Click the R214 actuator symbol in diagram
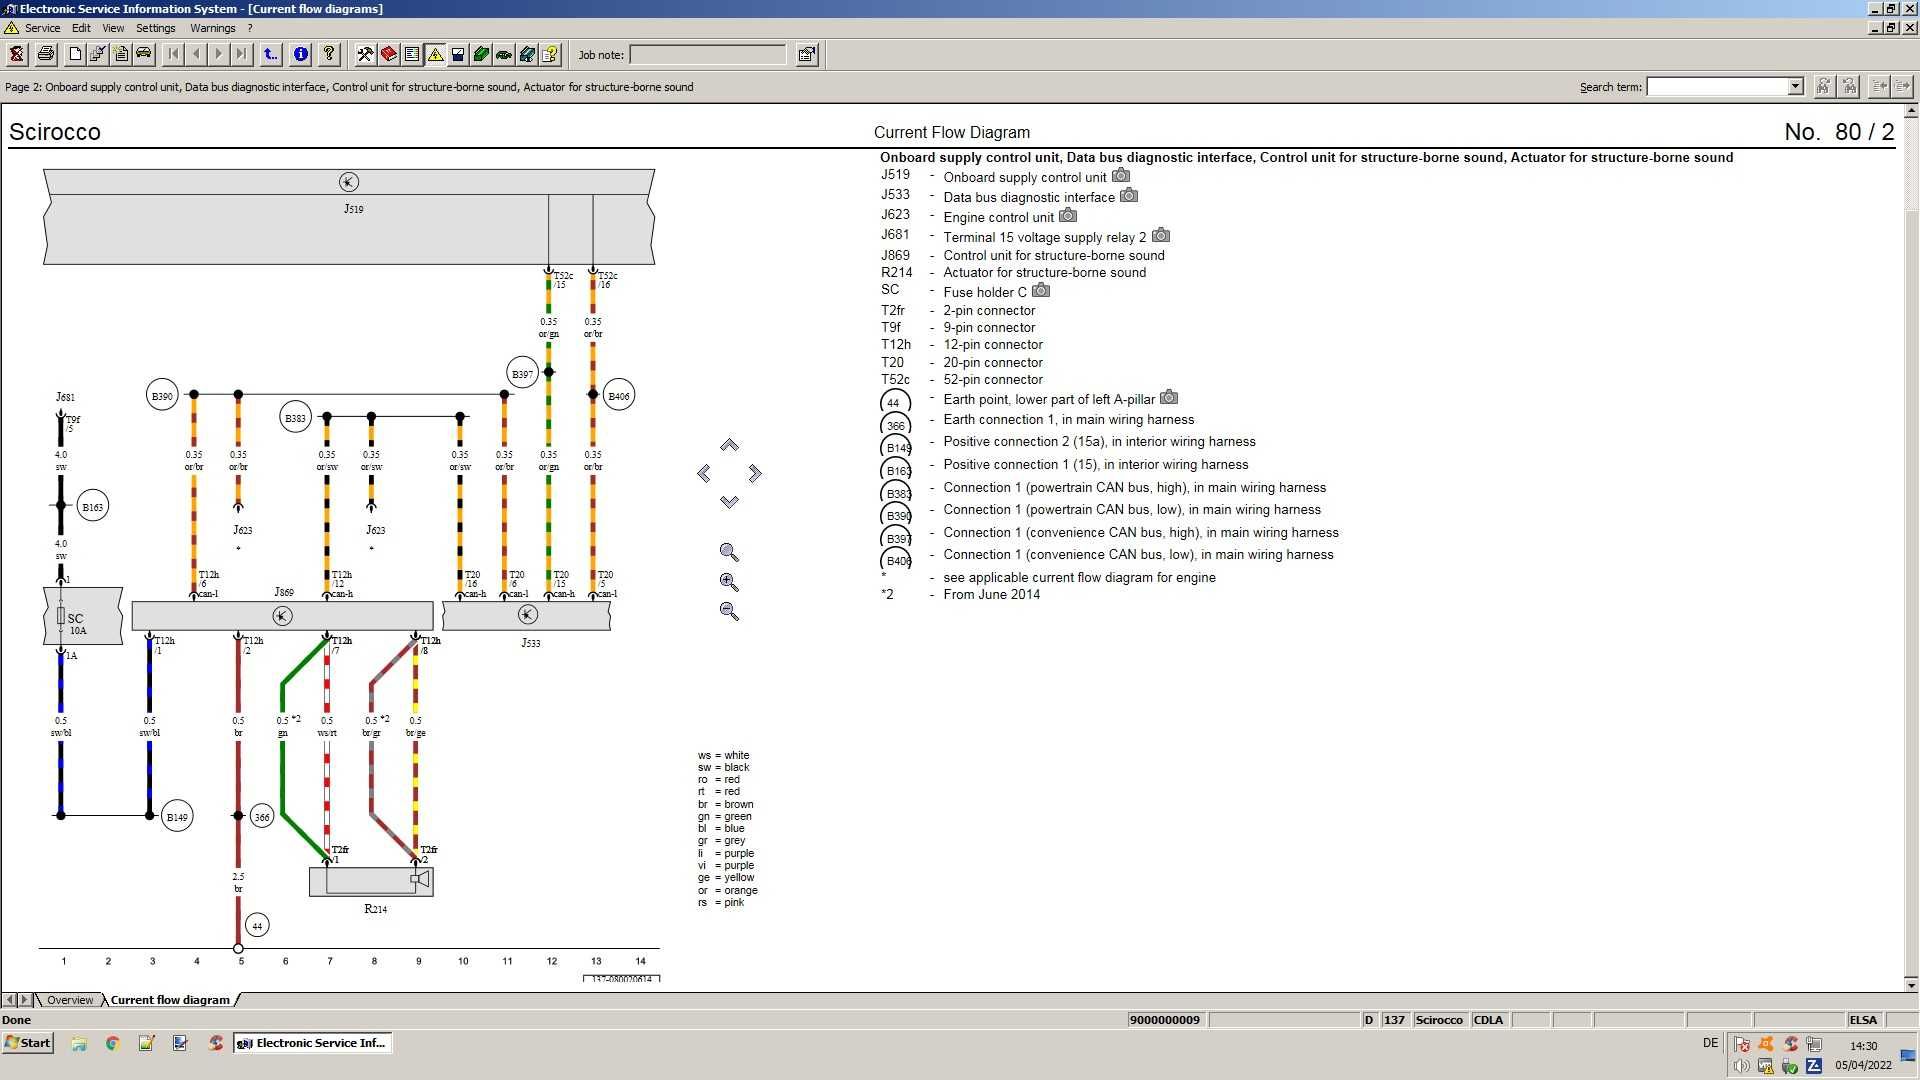The width and height of the screenshot is (1920, 1080). click(x=371, y=881)
